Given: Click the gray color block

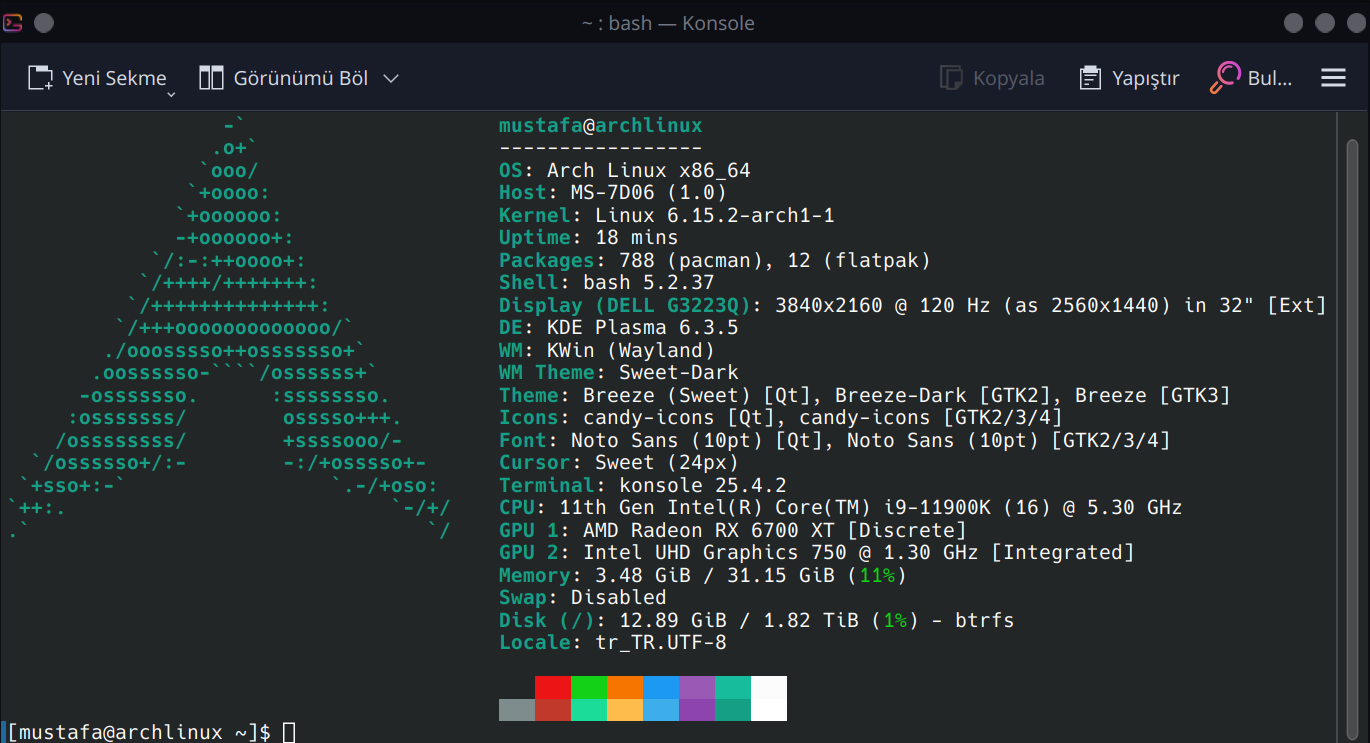Looking at the screenshot, I should (x=517, y=709).
